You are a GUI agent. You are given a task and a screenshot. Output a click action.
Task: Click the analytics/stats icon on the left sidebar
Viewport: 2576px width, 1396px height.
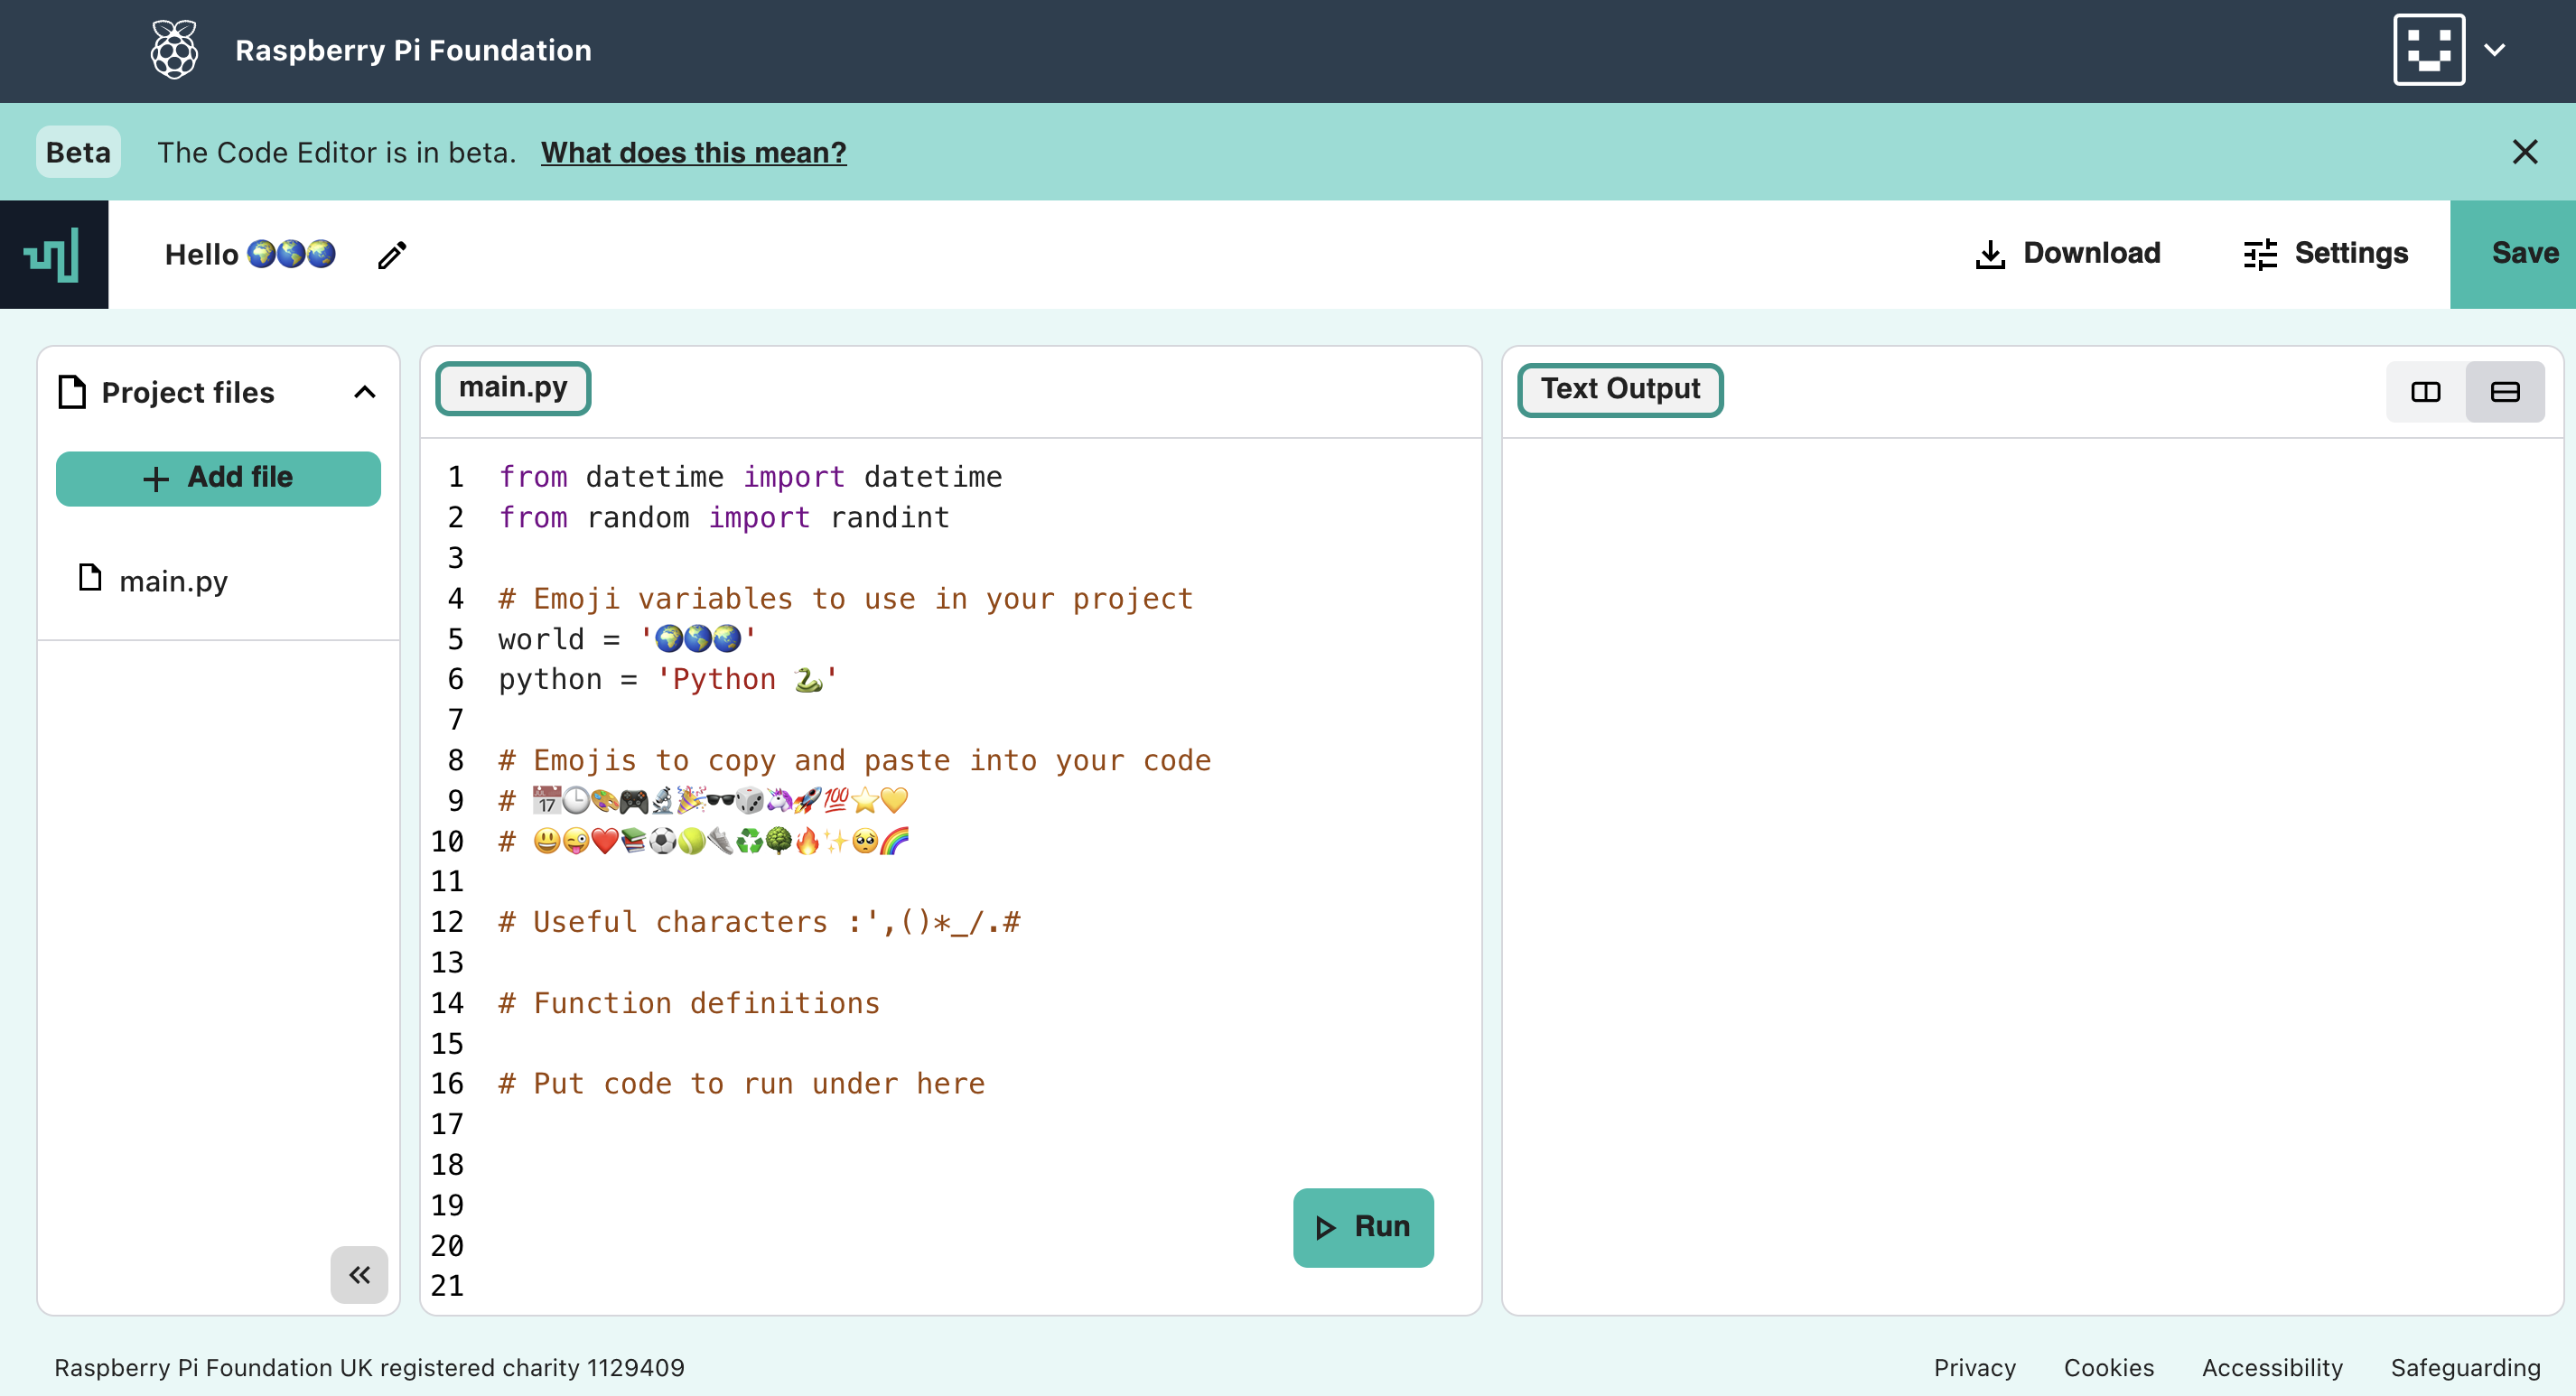53,255
